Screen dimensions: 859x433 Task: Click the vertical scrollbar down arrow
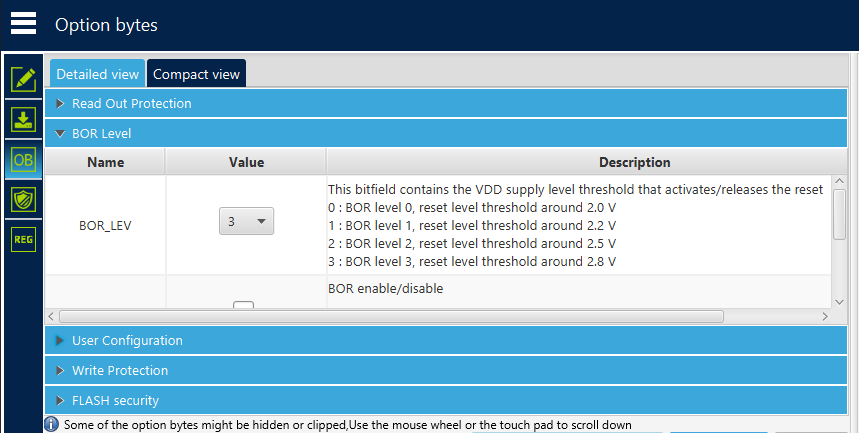[839, 302]
